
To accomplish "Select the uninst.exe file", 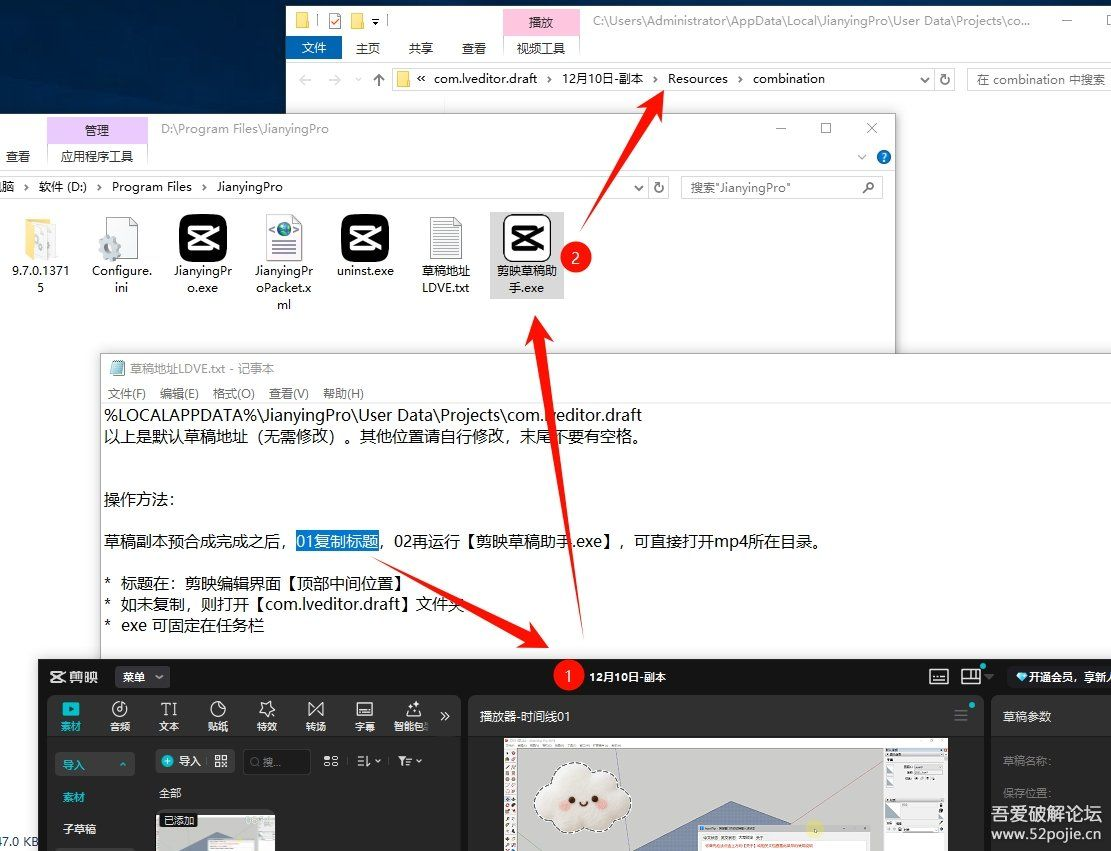I will click(x=365, y=247).
